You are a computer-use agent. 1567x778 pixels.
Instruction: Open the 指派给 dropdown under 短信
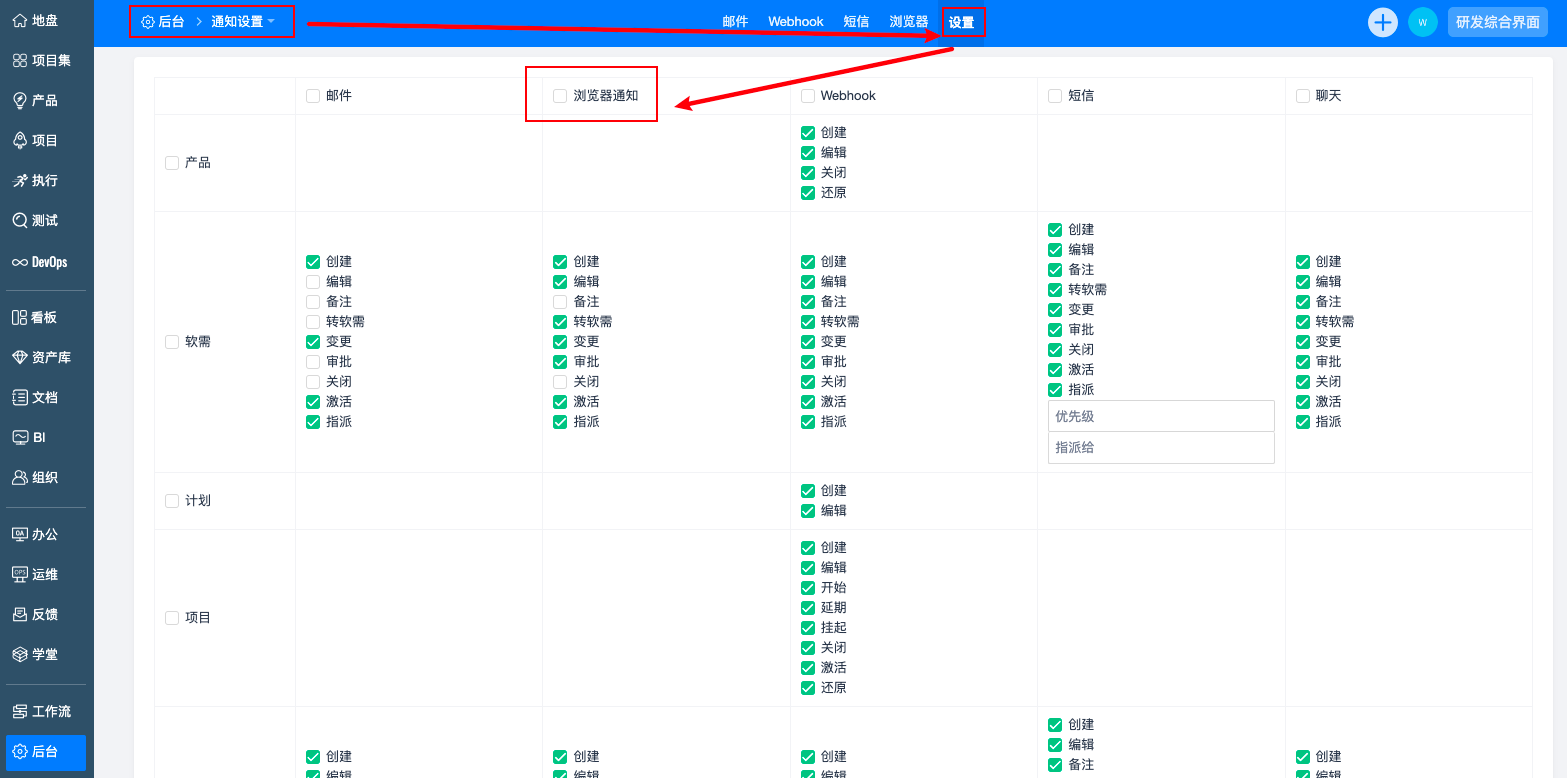[1160, 448]
